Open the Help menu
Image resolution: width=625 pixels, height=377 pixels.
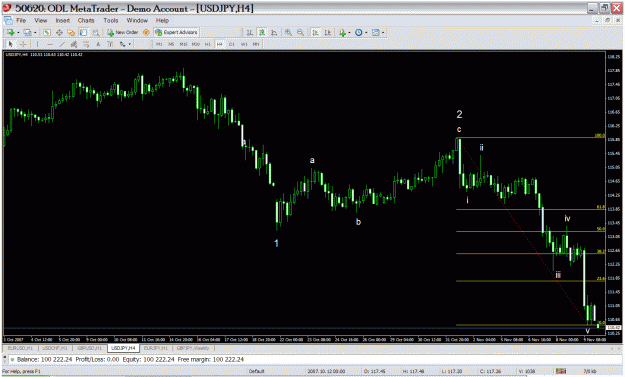tap(162, 20)
